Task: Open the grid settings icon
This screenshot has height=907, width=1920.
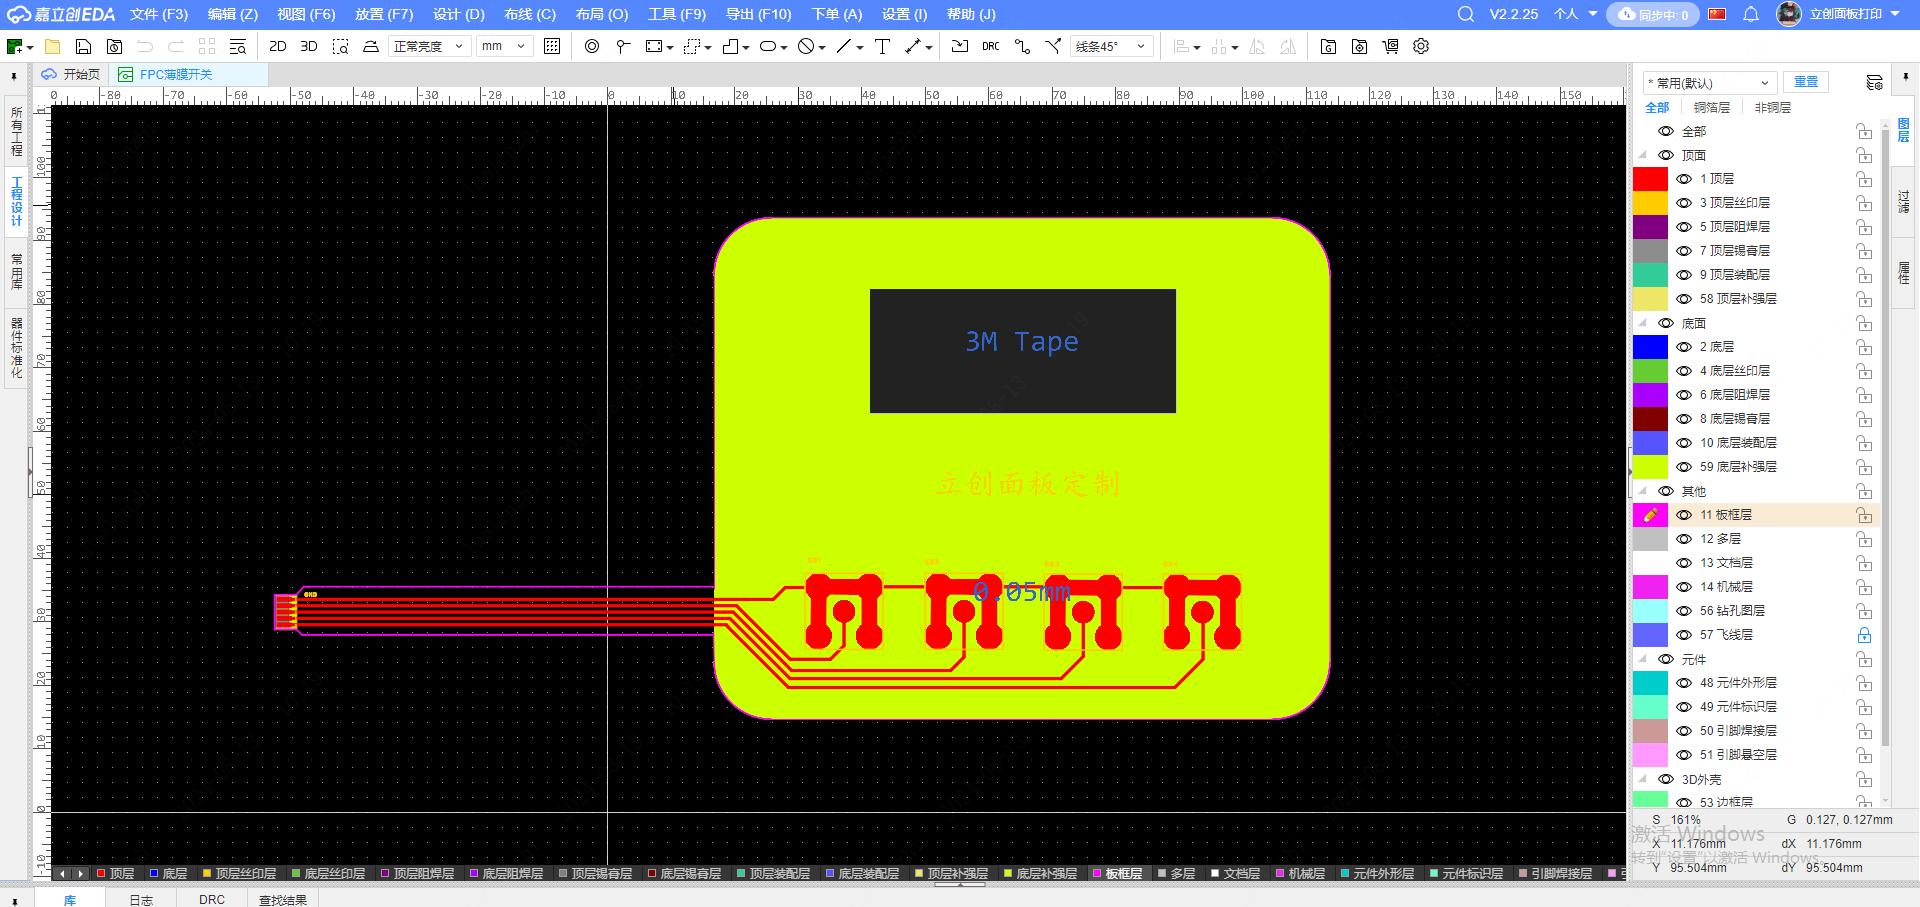Action: 552,46
